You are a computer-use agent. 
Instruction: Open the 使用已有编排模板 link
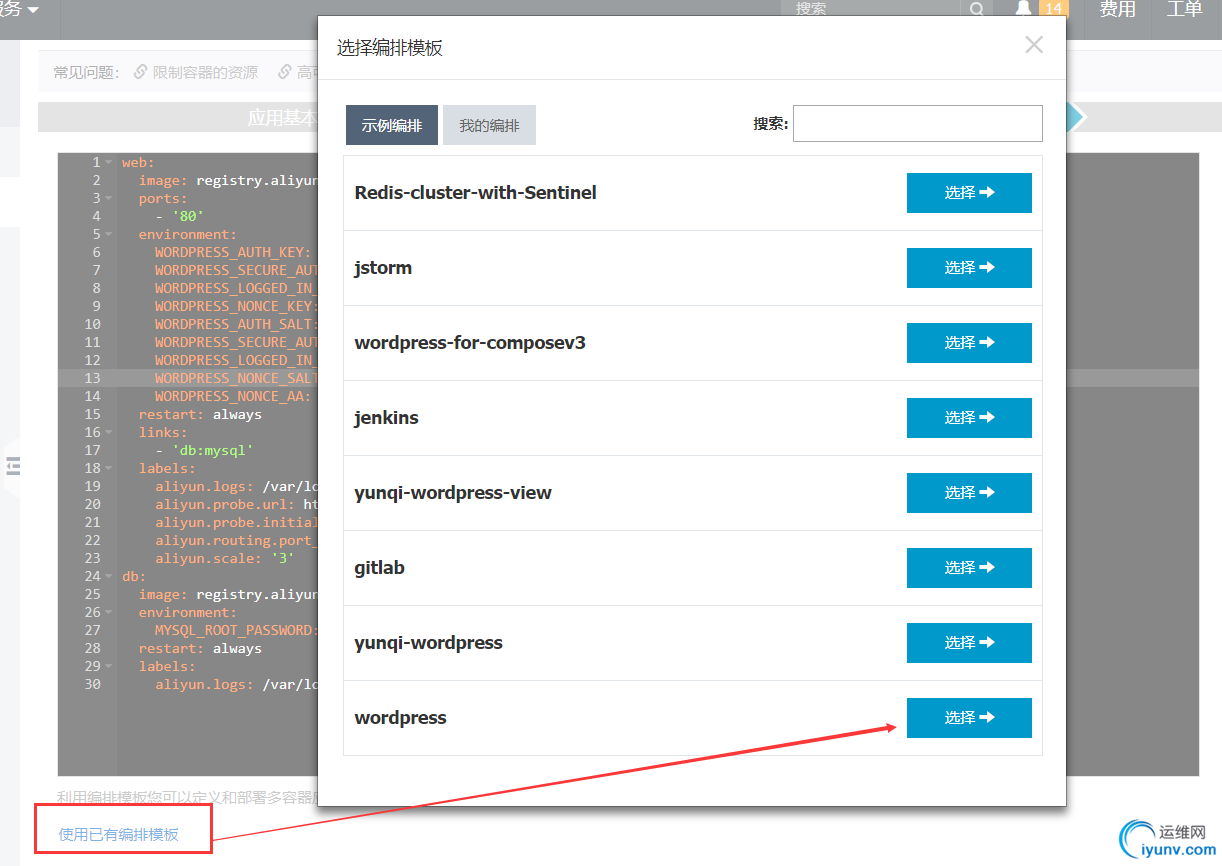[119, 834]
